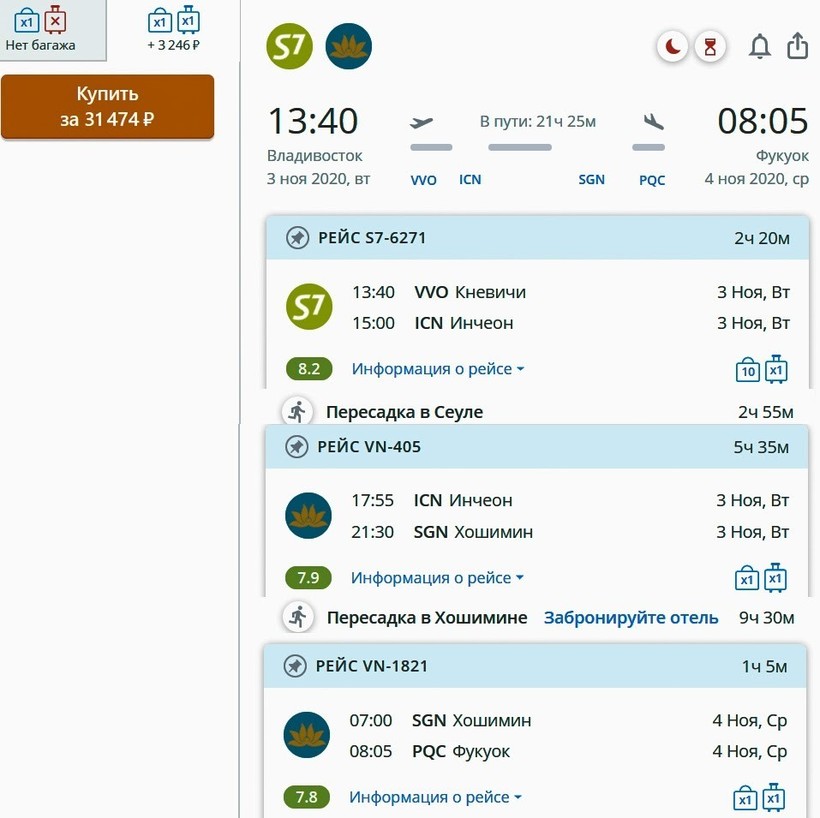820x818 pixels.
Task: Click the long layover hourglass icon
Action: pyautogui.click(x=710, y=46)
